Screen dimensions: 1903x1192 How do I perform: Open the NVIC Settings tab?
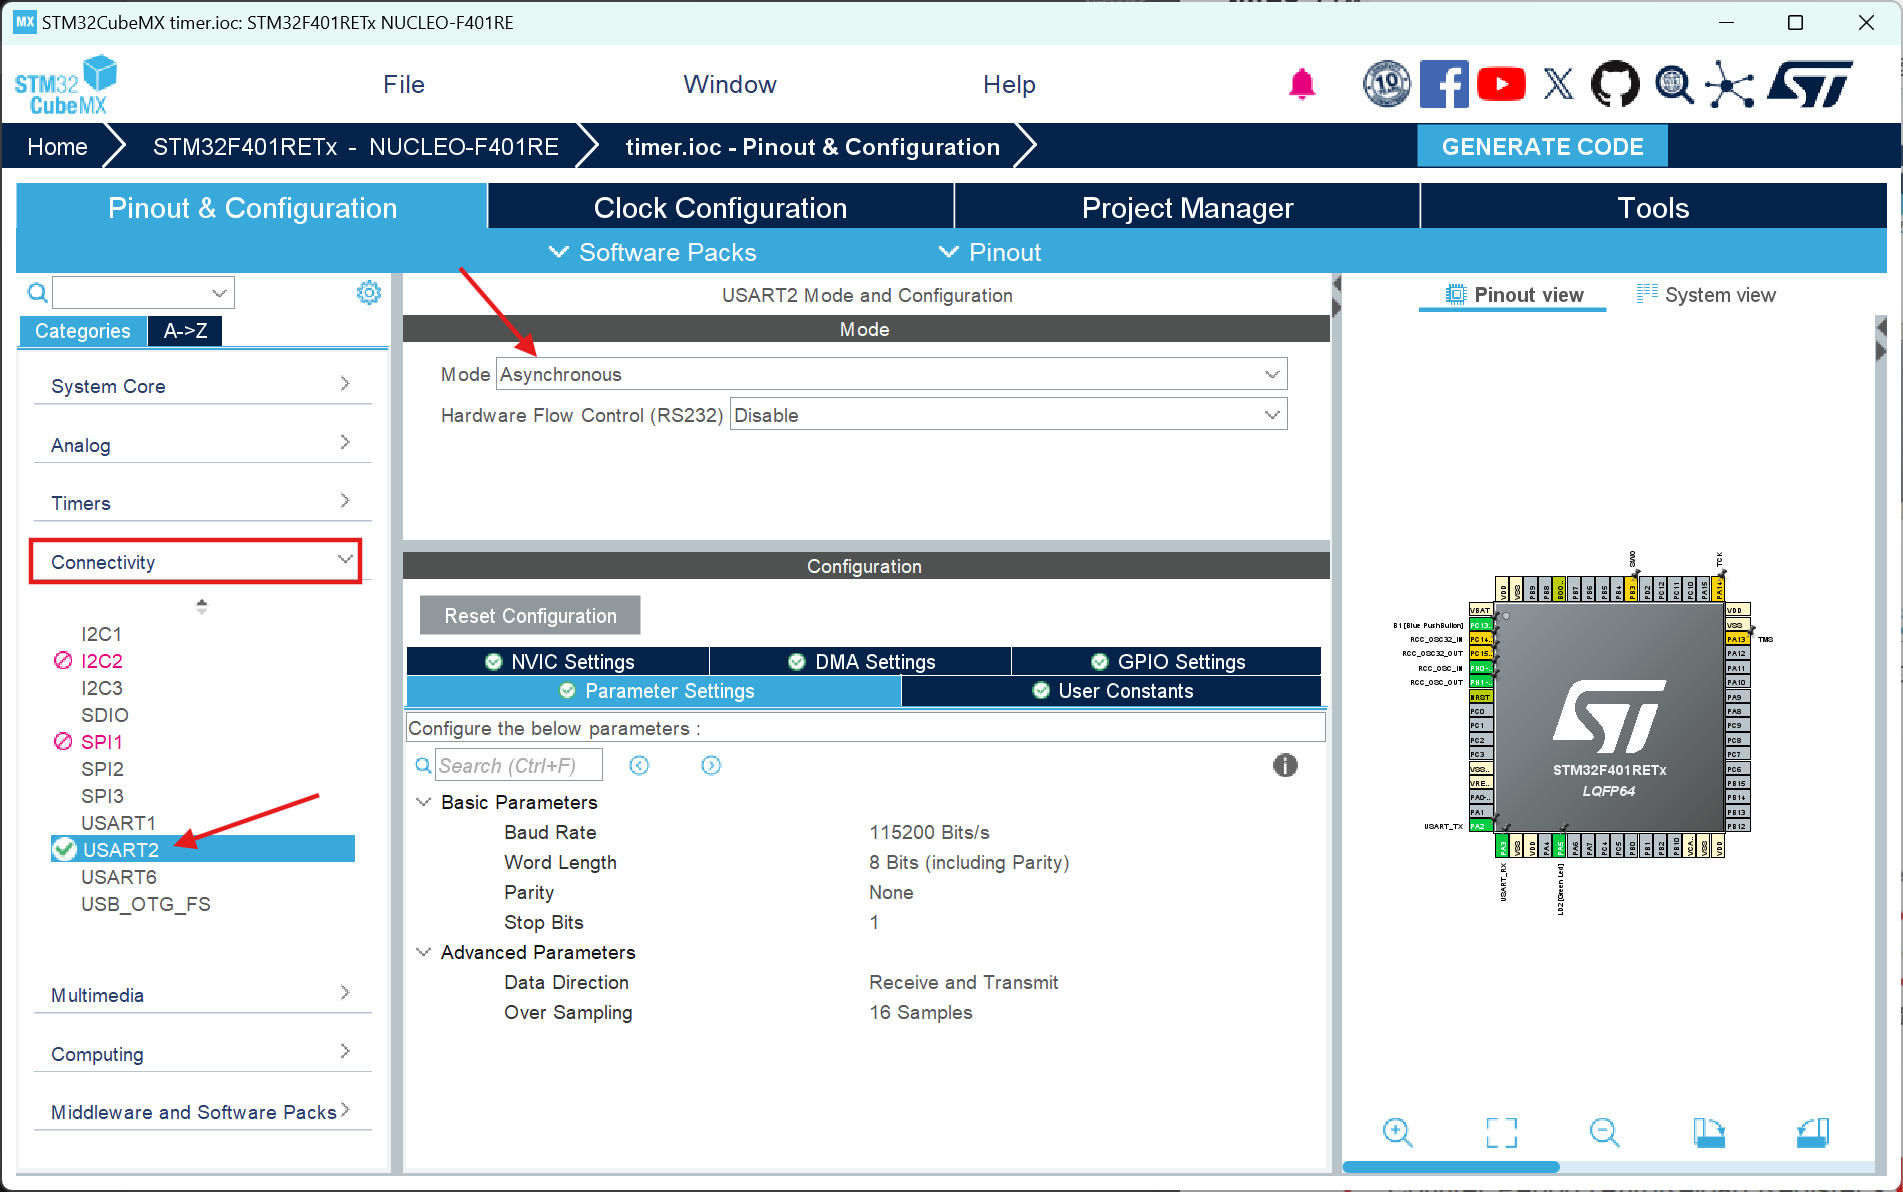(559, 661)
